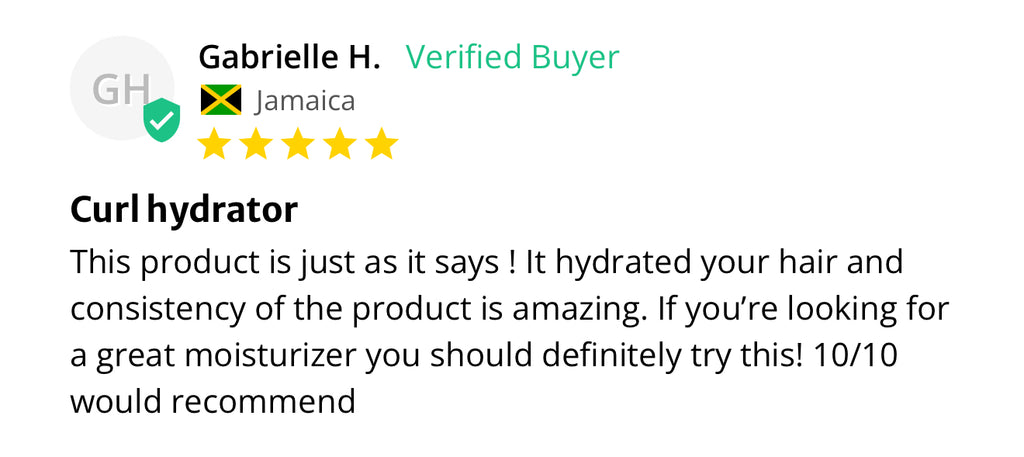
Task: Select the third gold star
Action: pos(298,144)
